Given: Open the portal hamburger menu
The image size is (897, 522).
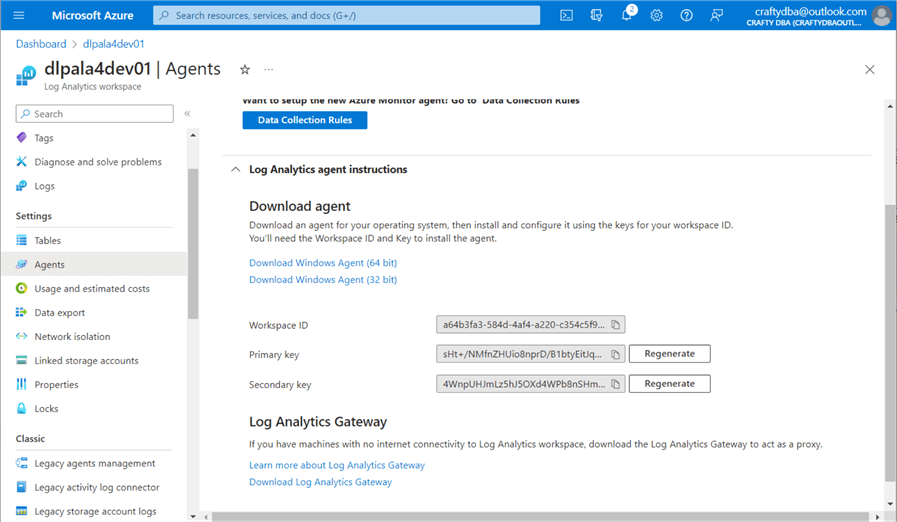Looking at the screenshot, I should (x=19, y=15).
